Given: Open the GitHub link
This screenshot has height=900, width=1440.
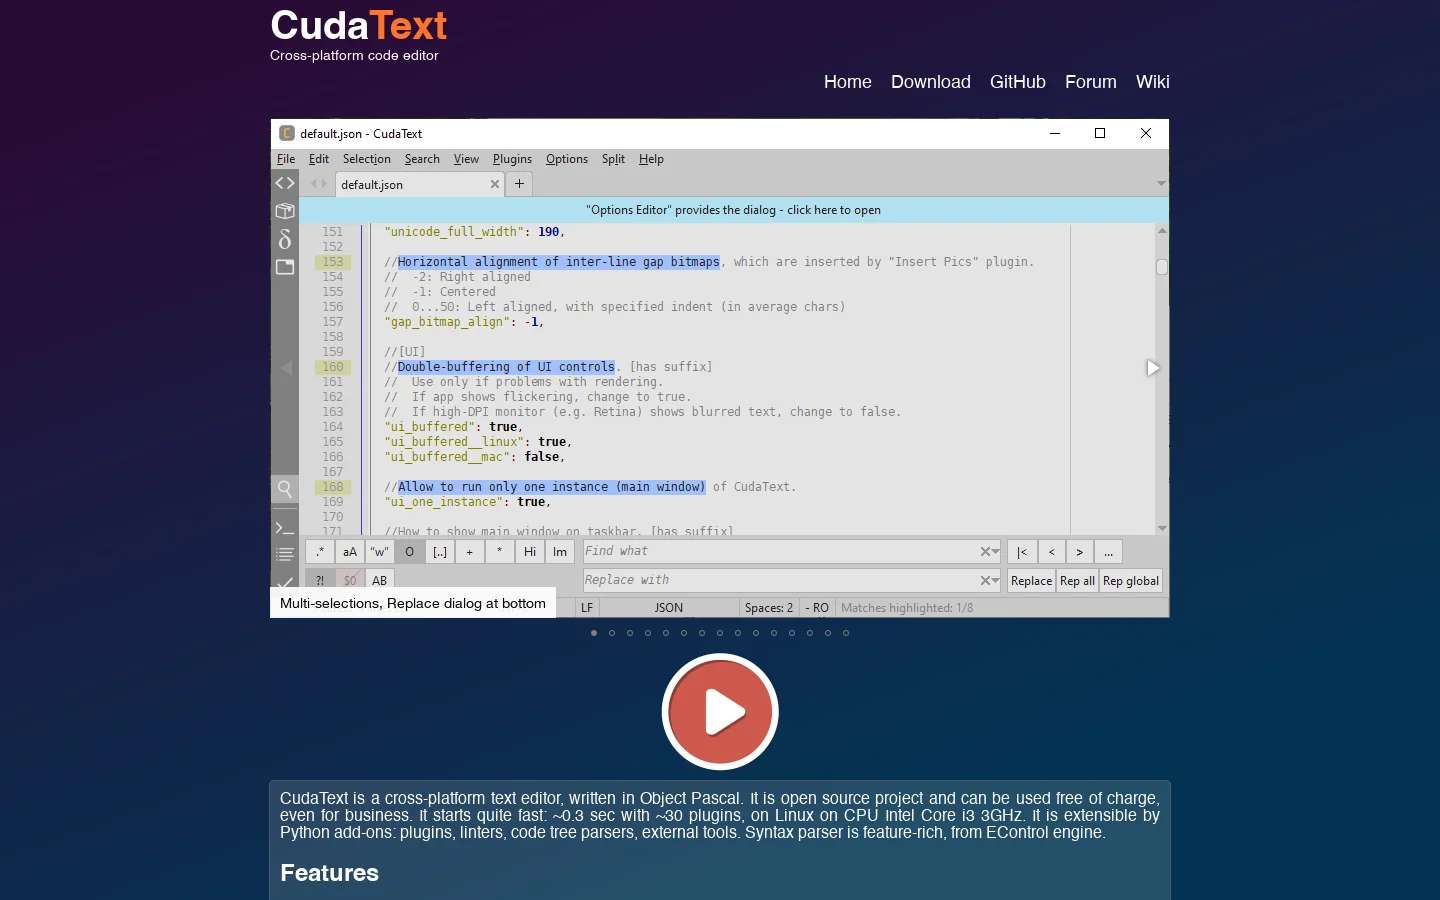Looking at the screenshot, I should pos(1018,82).
